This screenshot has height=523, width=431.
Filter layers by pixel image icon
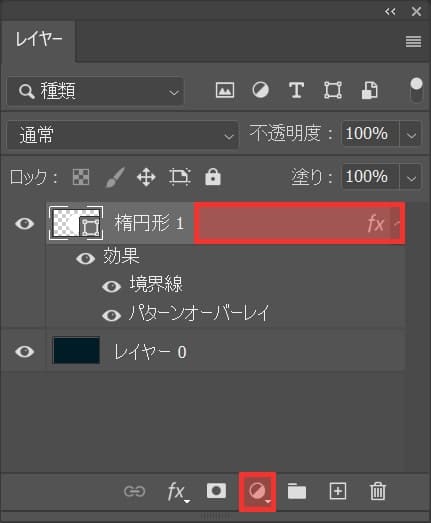point(225,90)
